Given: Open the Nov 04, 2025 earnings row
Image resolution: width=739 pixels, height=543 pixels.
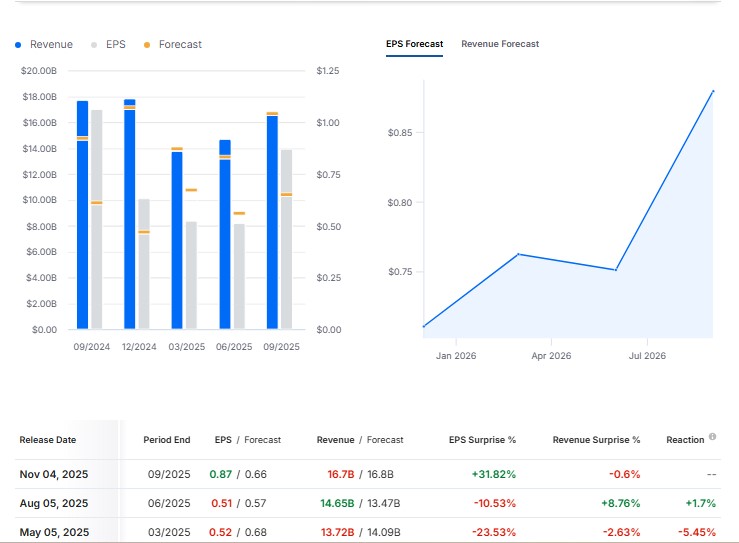Looking at the screenshot, I should [54, 474].
